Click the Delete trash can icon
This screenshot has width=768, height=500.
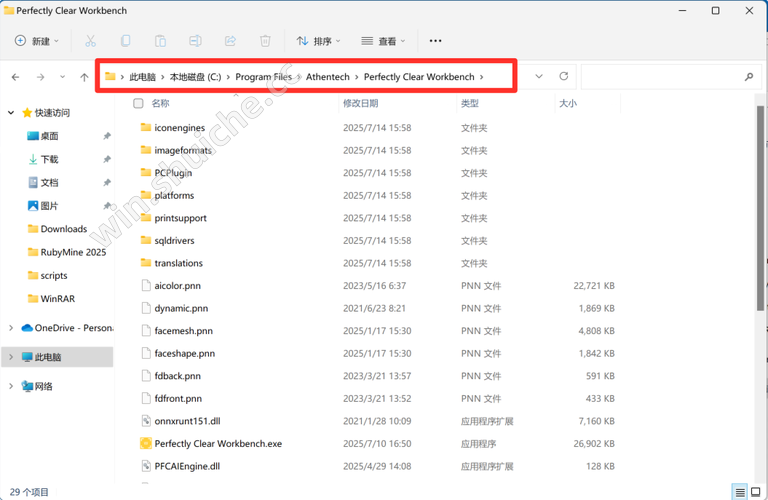pos(265,41)
